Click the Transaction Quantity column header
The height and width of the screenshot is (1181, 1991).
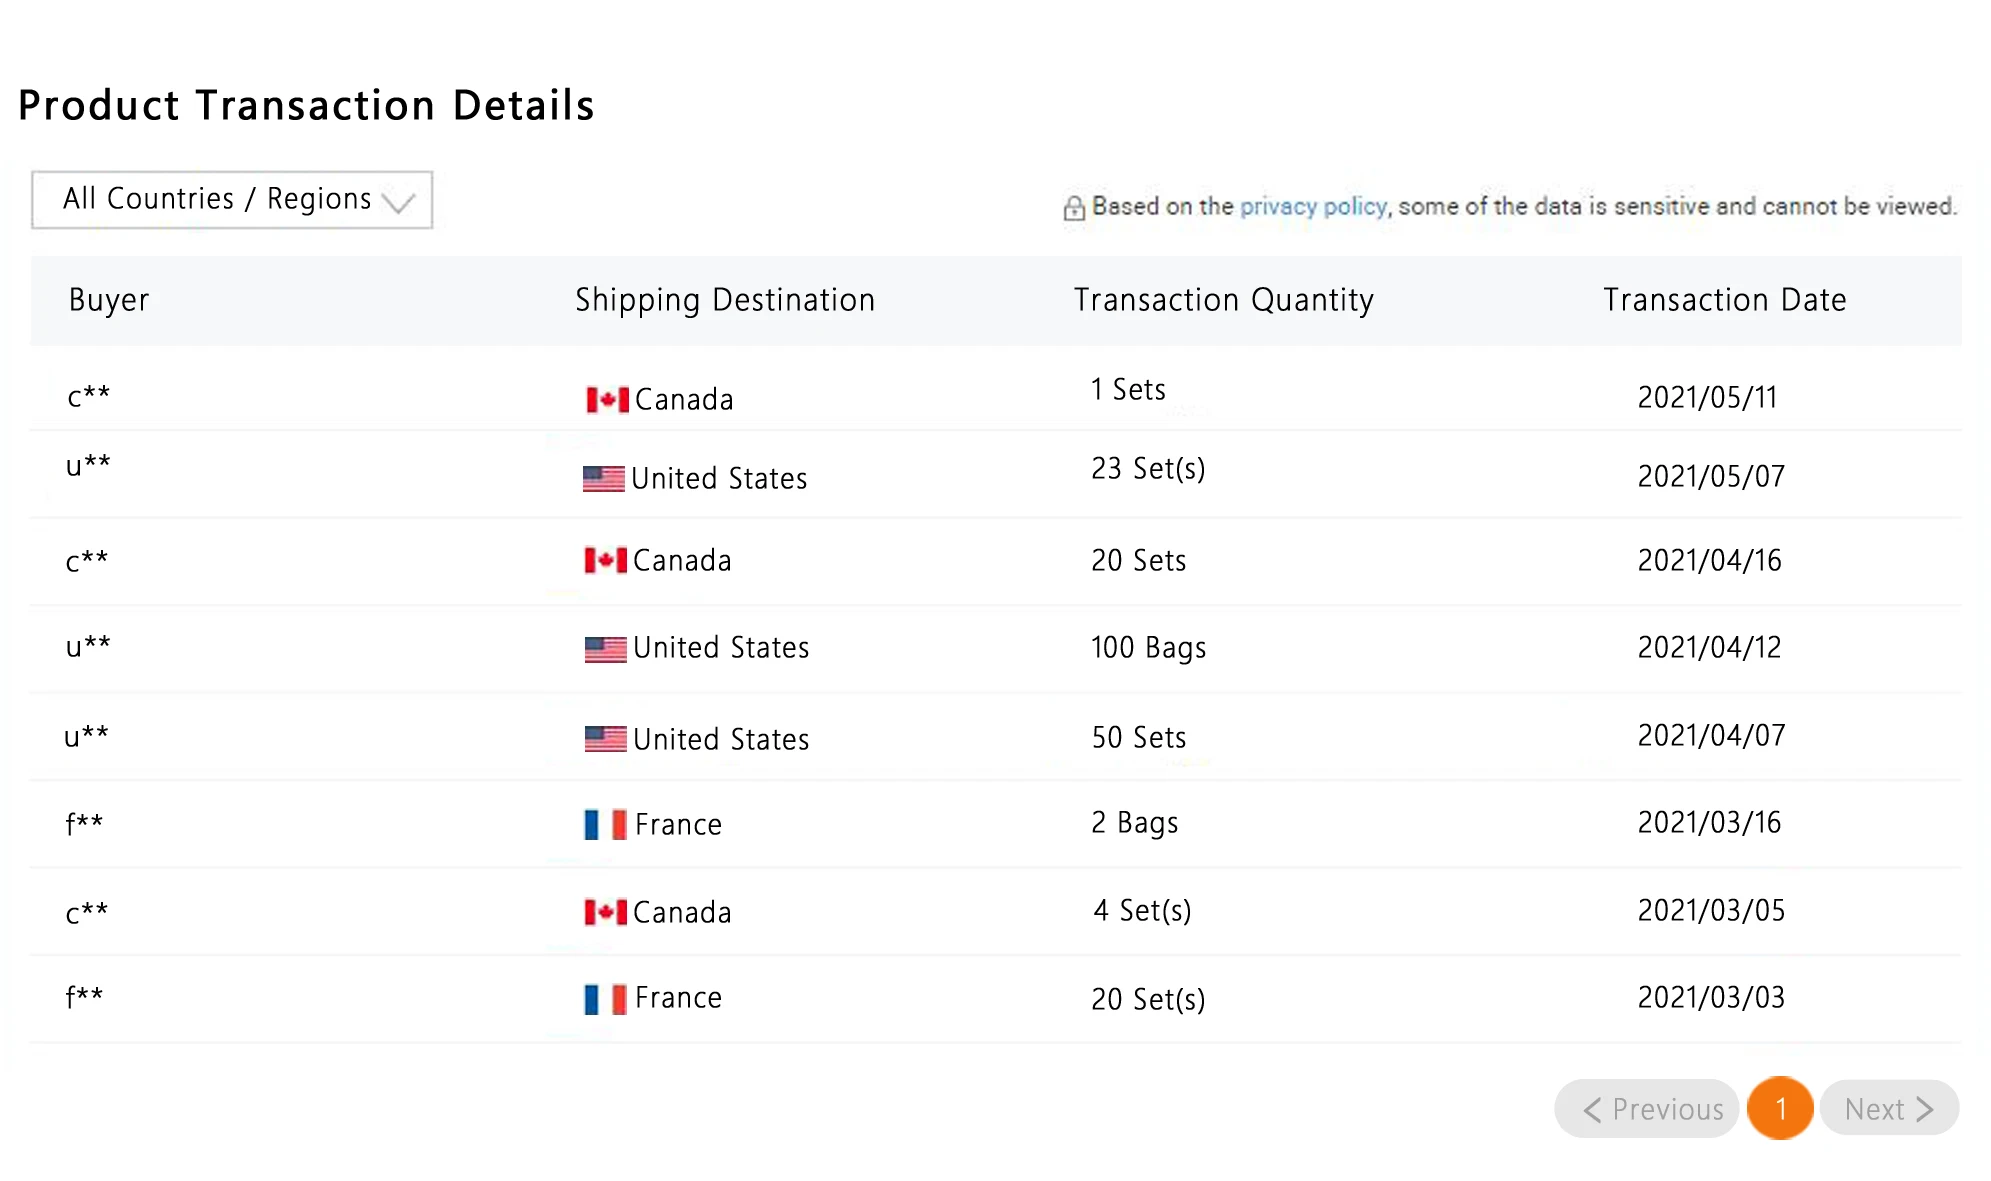click(1223, 301)
